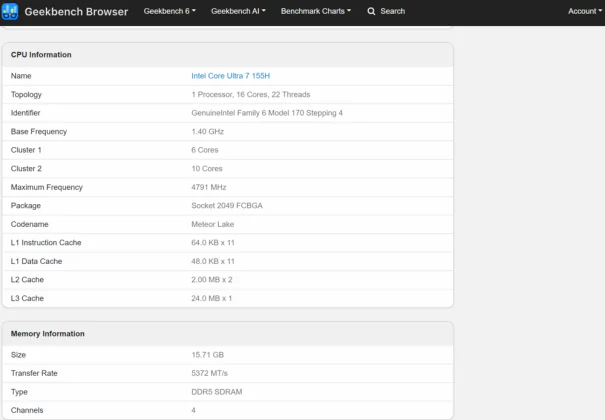
Task: Click the L2 Cache value '2.00 MB x 2'
Action: [x=212, y=280]
